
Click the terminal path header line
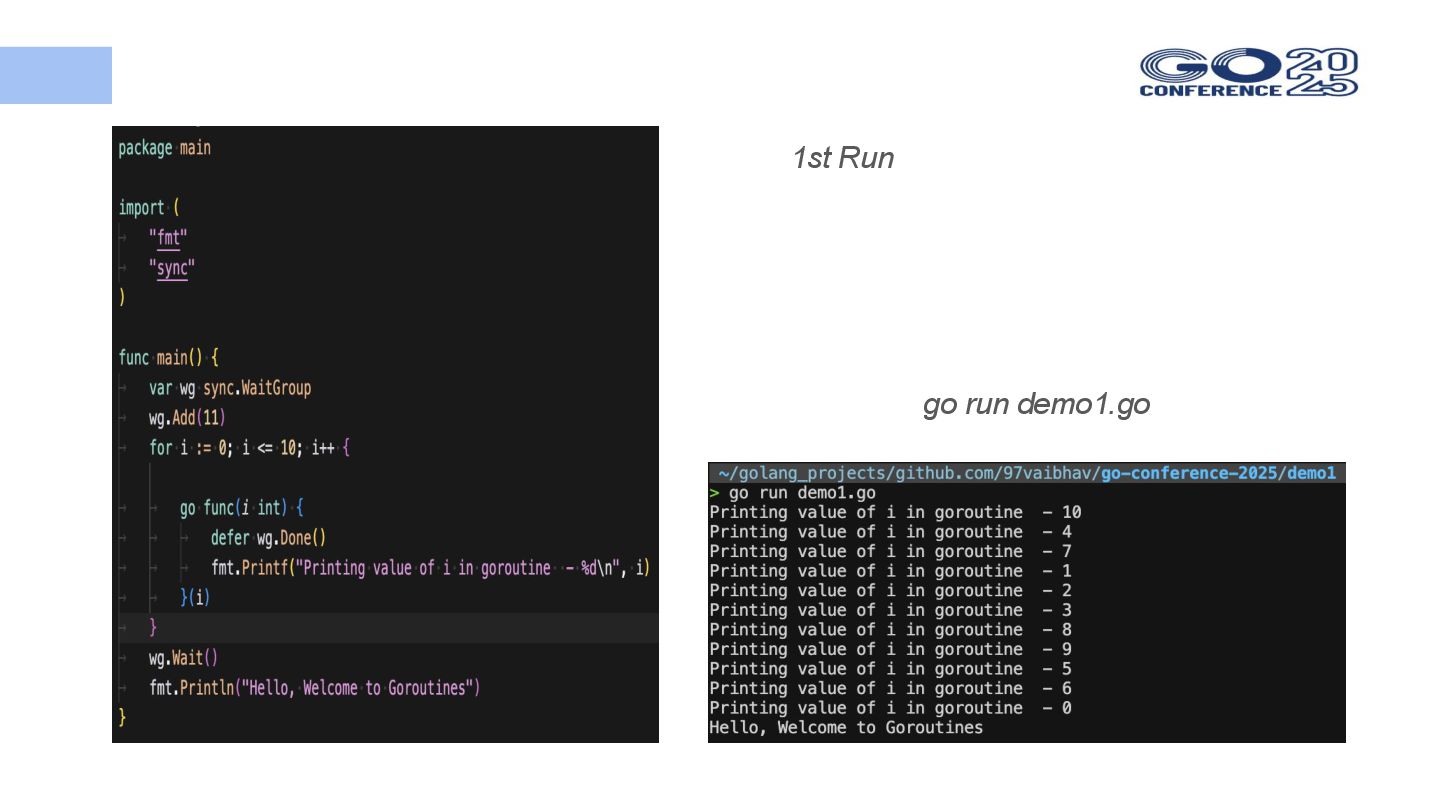1027,473
